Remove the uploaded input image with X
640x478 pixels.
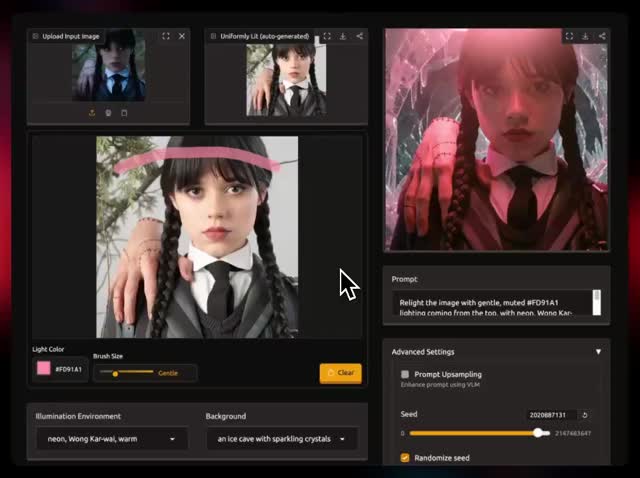click(182, 36)
